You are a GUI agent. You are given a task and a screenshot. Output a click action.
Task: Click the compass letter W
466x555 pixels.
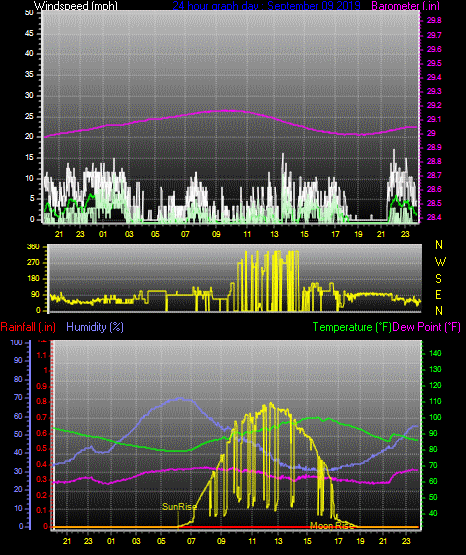pyautogui.click(x=440, y=262)
